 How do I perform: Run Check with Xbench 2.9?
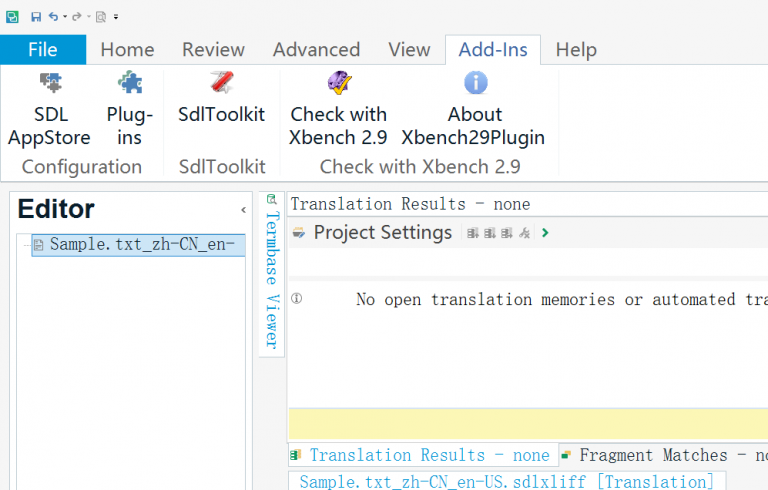[x=338, y=110]
